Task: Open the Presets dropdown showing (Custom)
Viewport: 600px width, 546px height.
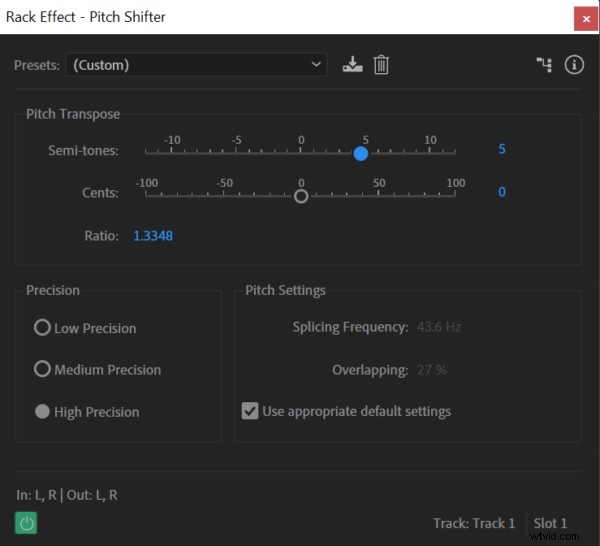Action: [x=196, y=65]
